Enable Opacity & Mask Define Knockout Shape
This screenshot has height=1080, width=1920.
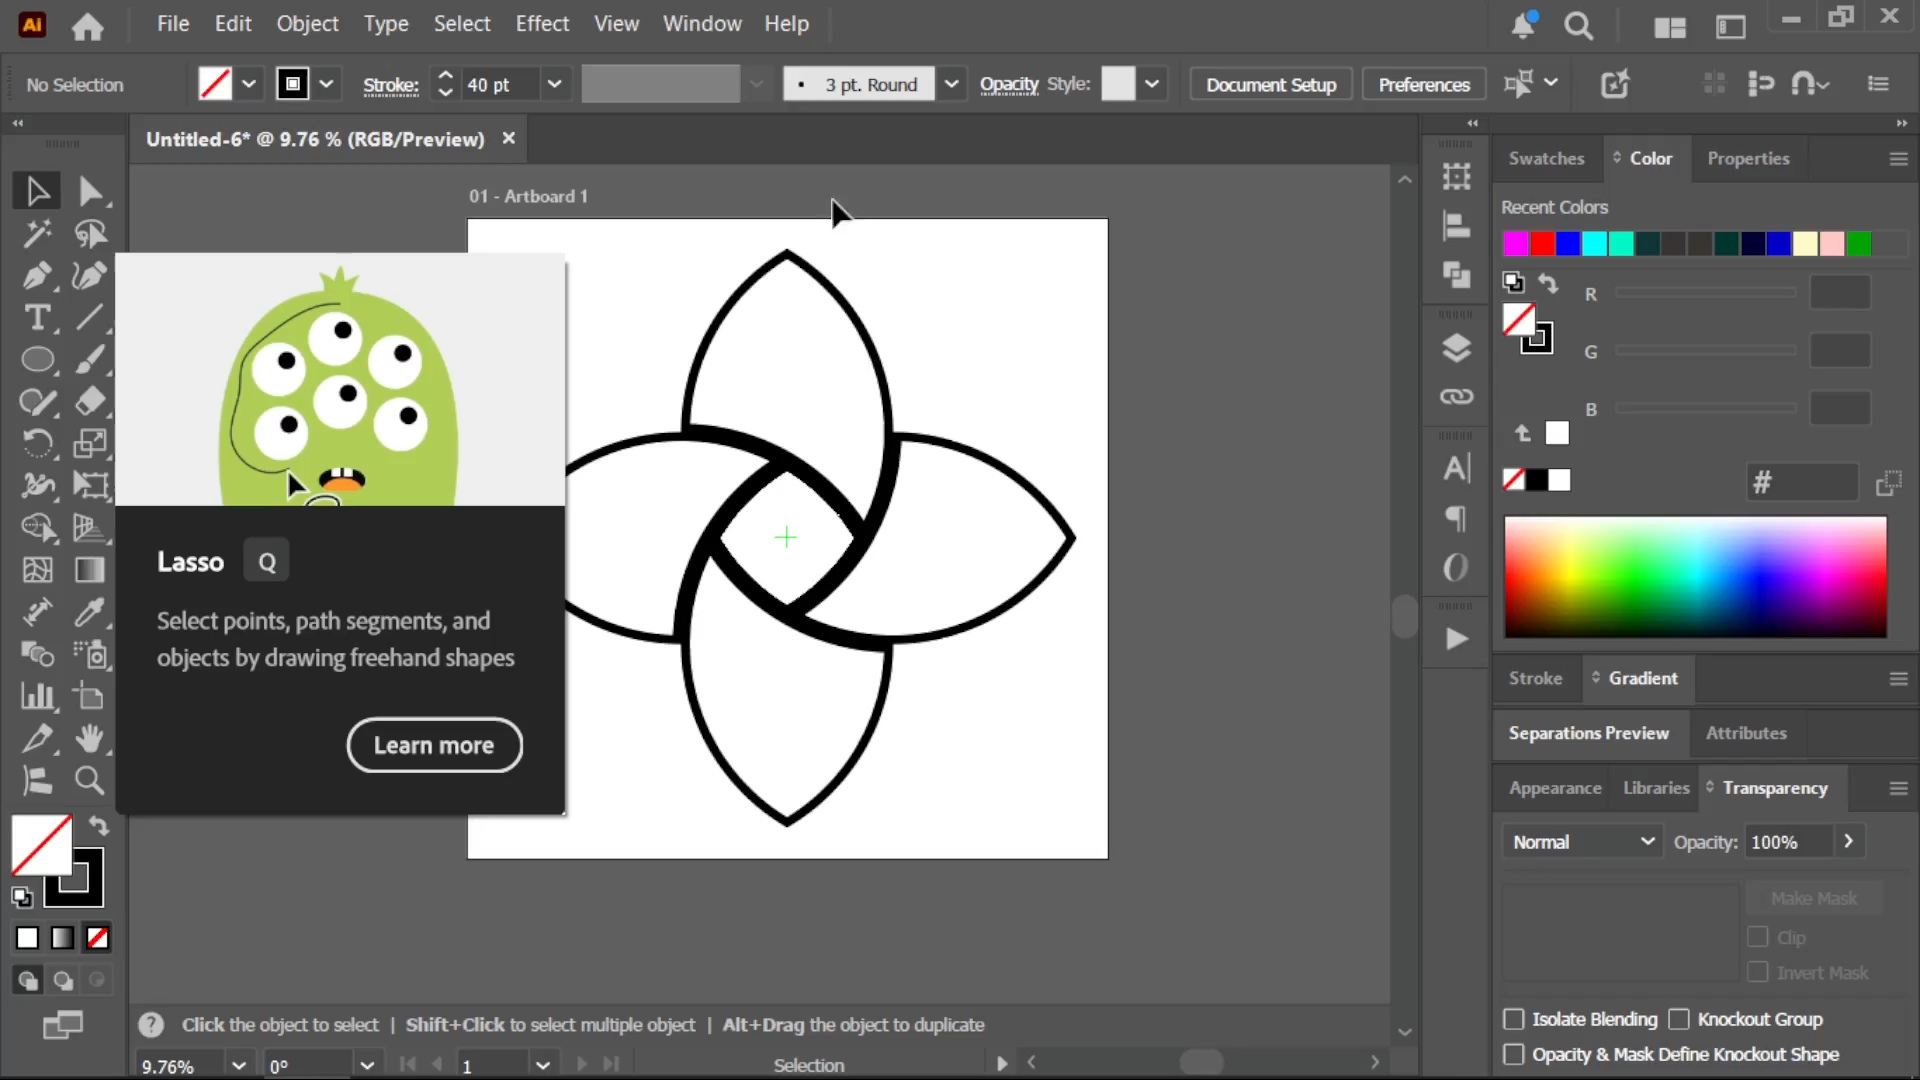(1514, 1054)
